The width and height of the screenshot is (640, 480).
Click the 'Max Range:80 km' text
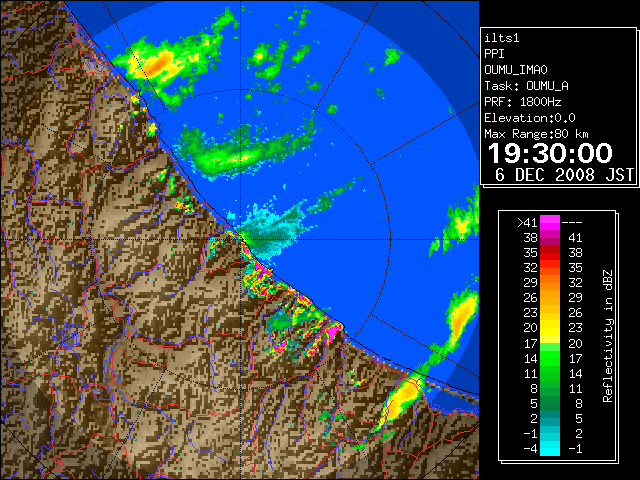tap(536, 134)
